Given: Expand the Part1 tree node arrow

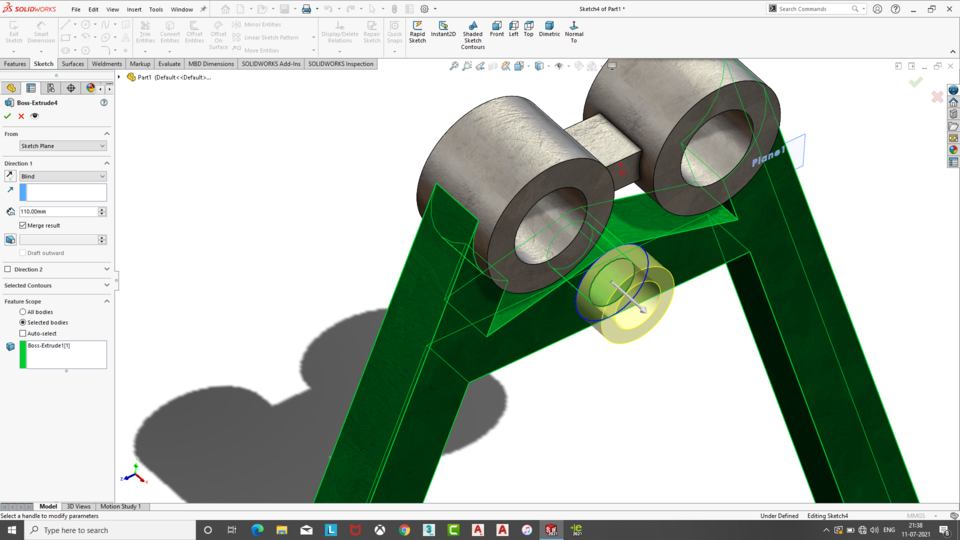Looking at the screenshot, I should click(x=119, y=77).
